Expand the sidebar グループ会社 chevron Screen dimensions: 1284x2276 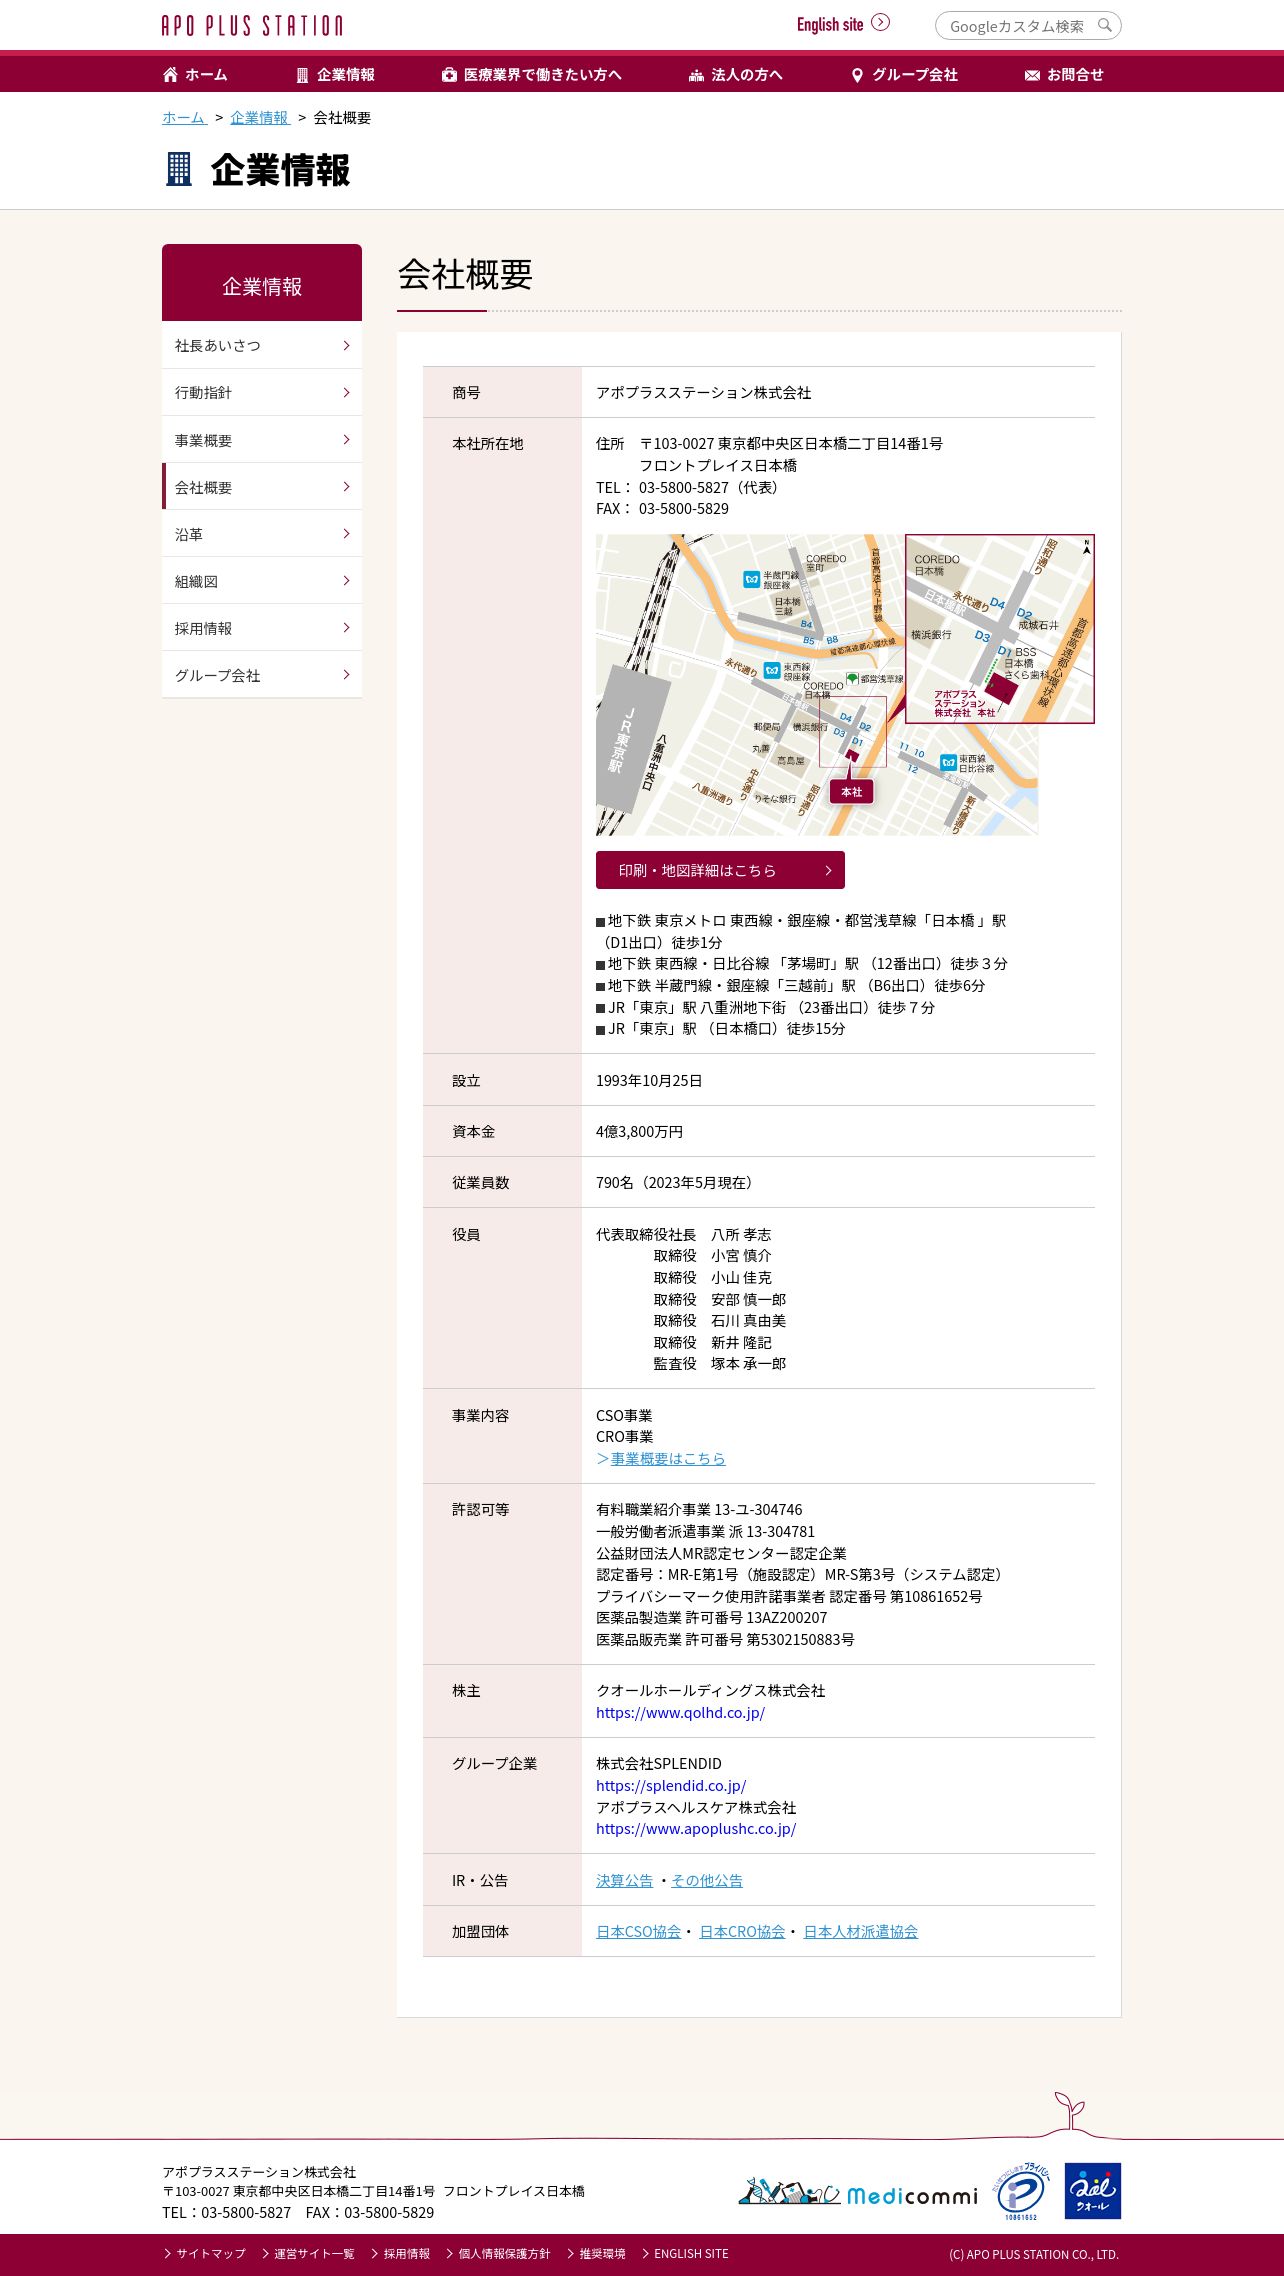(x=346, y=674)
